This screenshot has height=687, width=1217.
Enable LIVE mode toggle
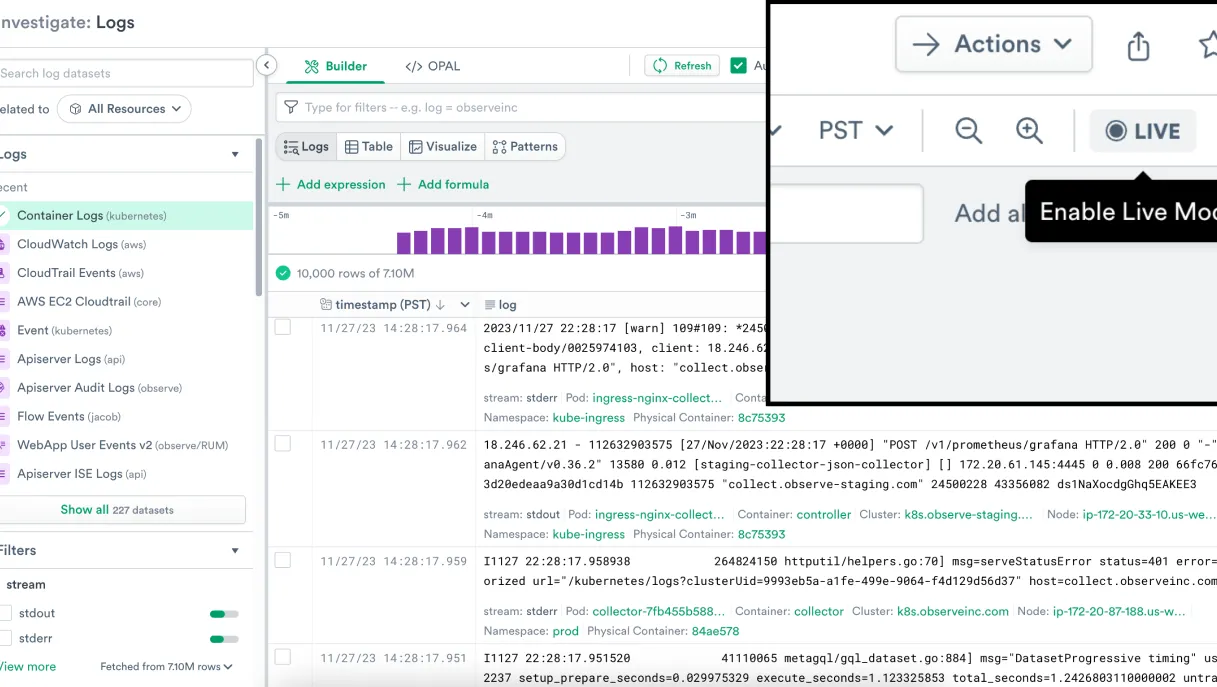tap(1142, 131)
